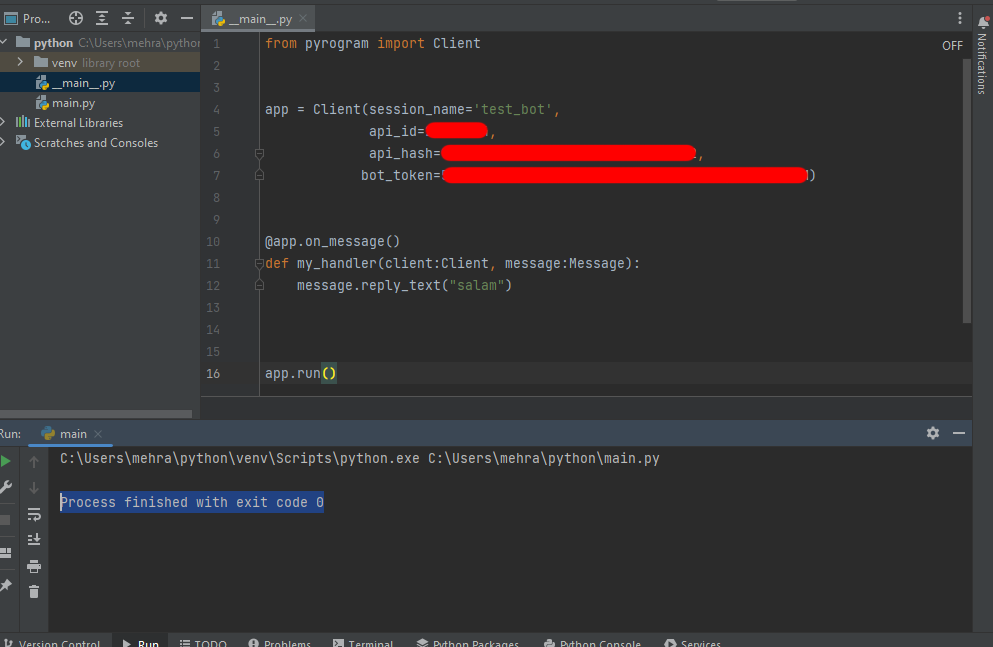Fold the my_handler function at line 11
Image resolution: width=993 pixels, height=647 pixels.
point(259,264)
